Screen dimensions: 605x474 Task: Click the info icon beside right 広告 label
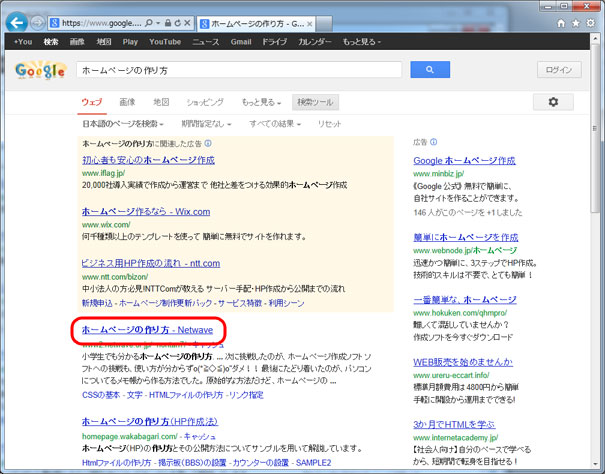point(434,142)
